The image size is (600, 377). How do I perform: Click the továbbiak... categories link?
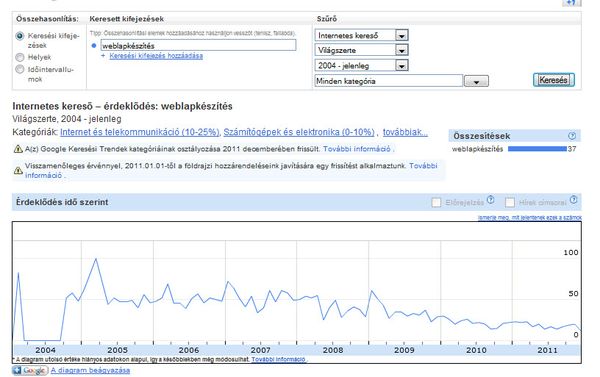tap(405, 132)
